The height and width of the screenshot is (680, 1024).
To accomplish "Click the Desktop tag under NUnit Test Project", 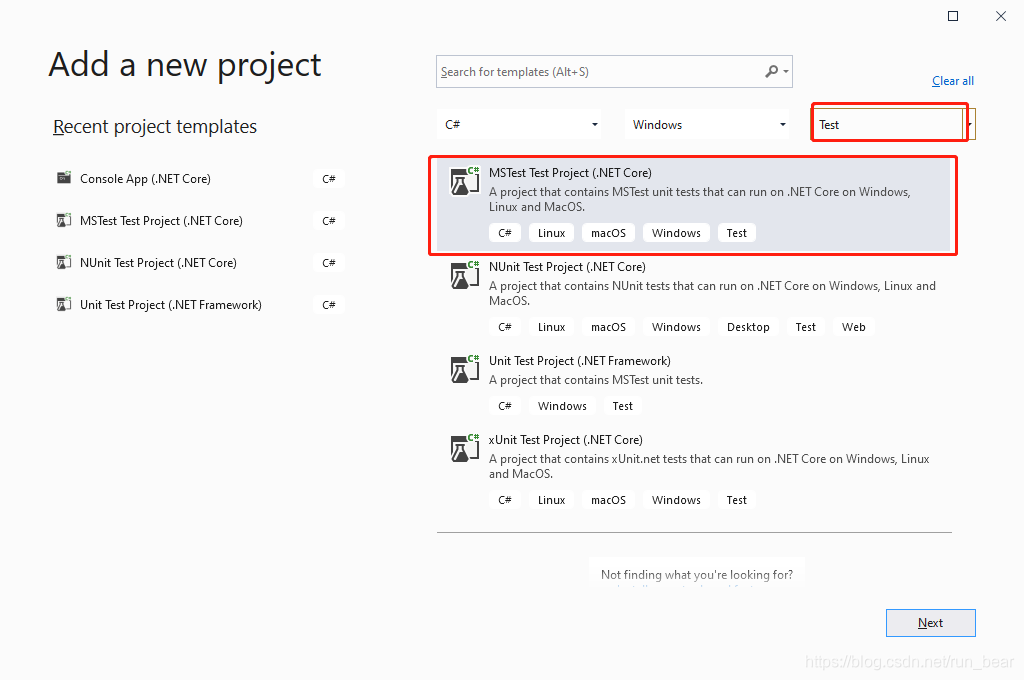I will click(x=748, y=327).
